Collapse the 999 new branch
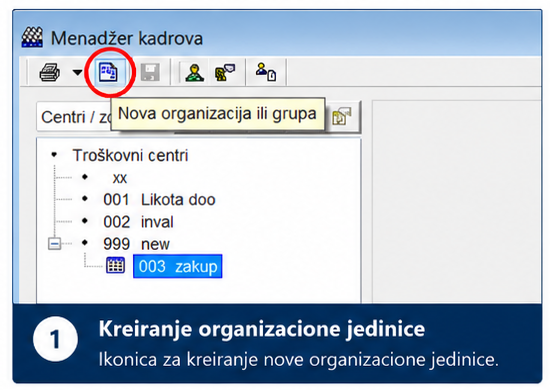 tap(54, 243)
